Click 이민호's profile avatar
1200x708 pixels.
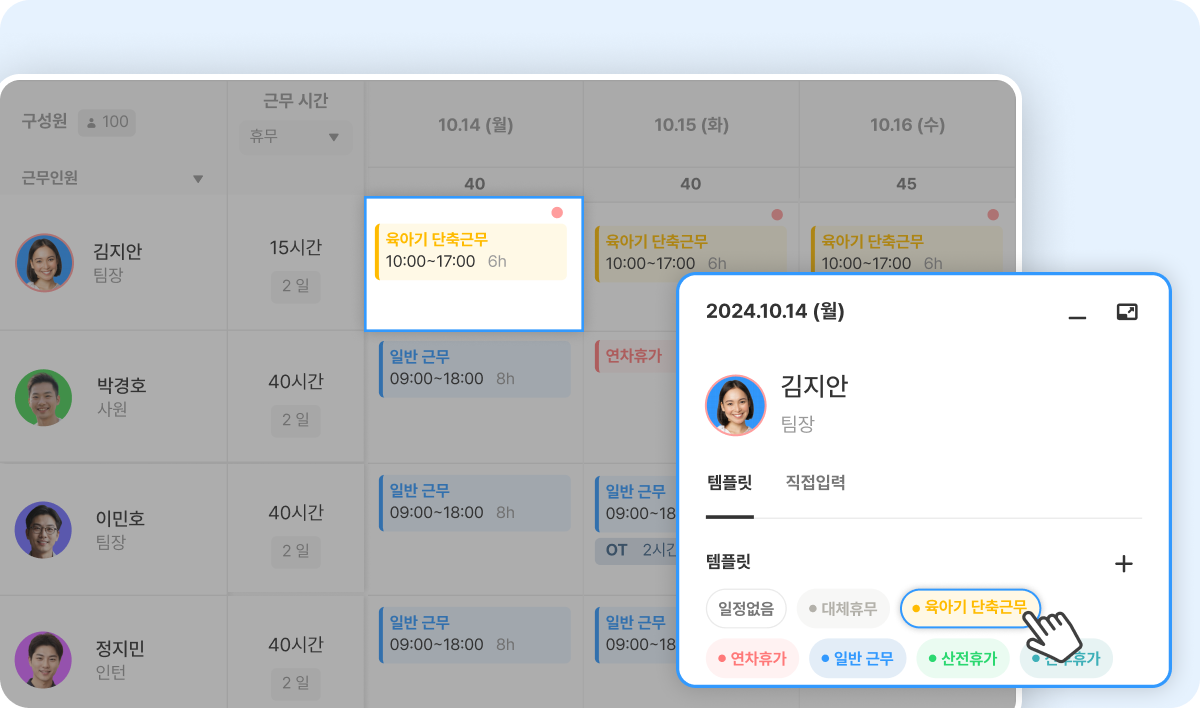[x=44, y=530]
